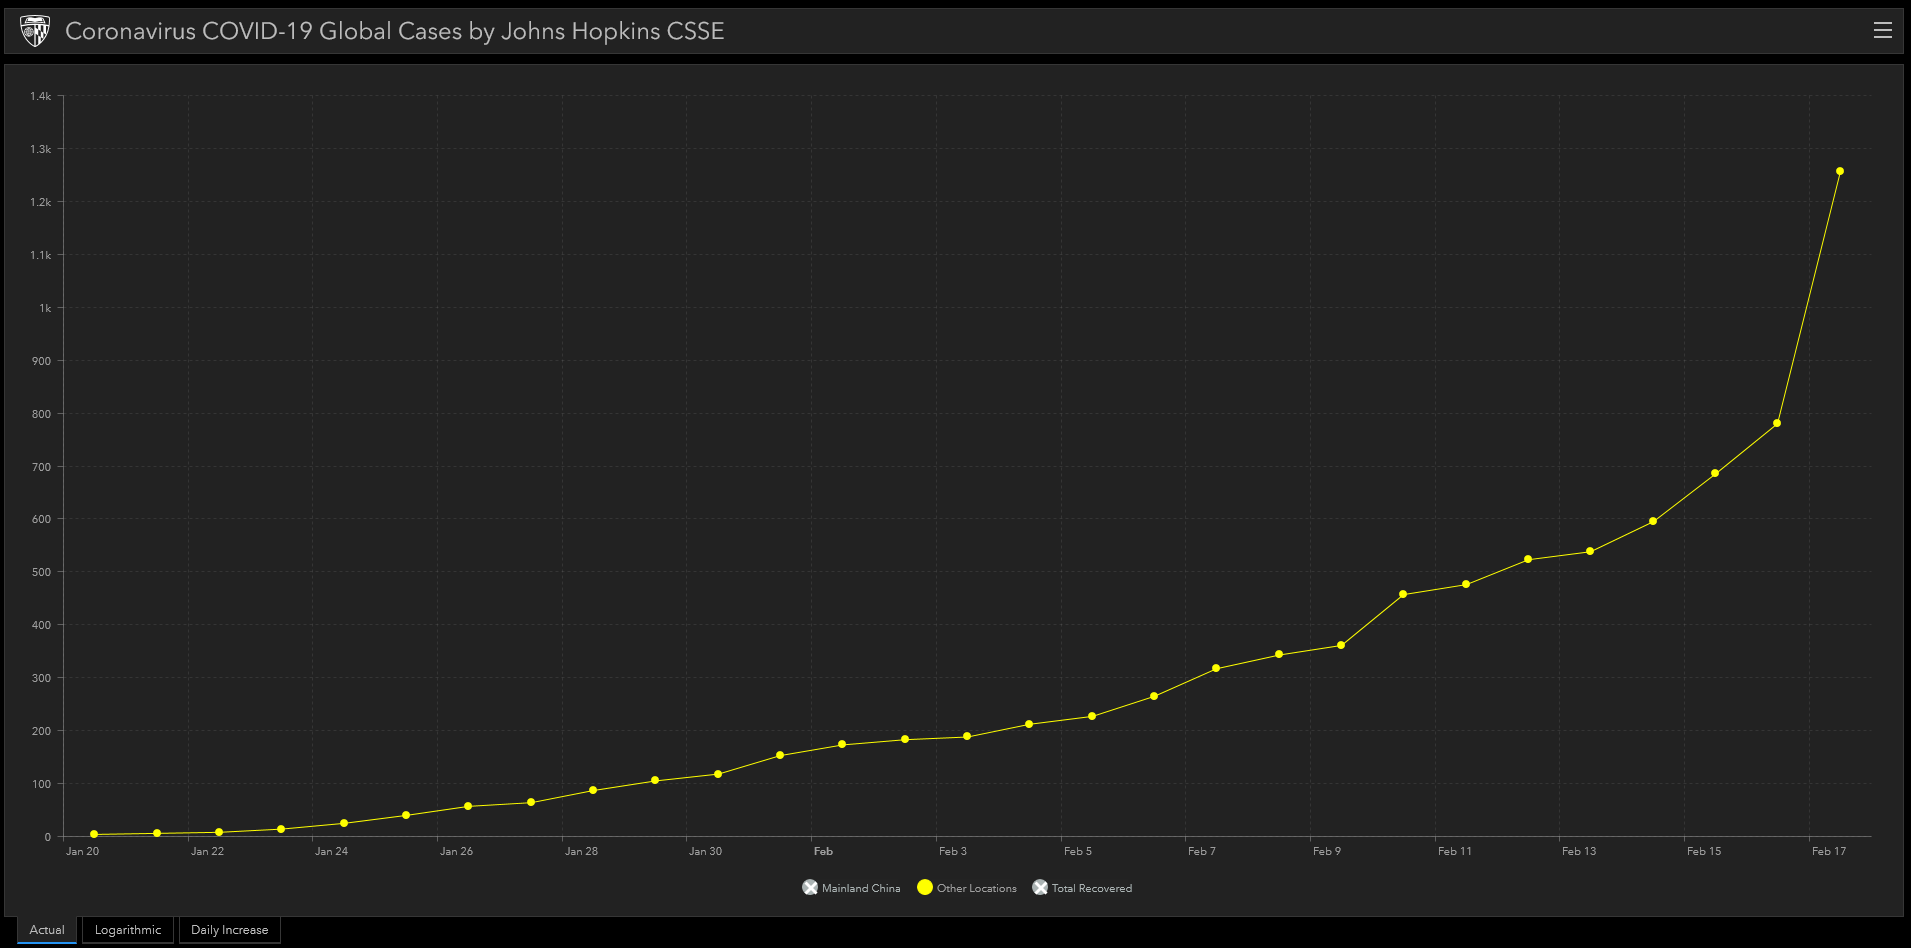This screenshot has height=948, width=1911.
Task: Click the first data point at chart's left
Action: pyautogui.click(x=94, y=834)
